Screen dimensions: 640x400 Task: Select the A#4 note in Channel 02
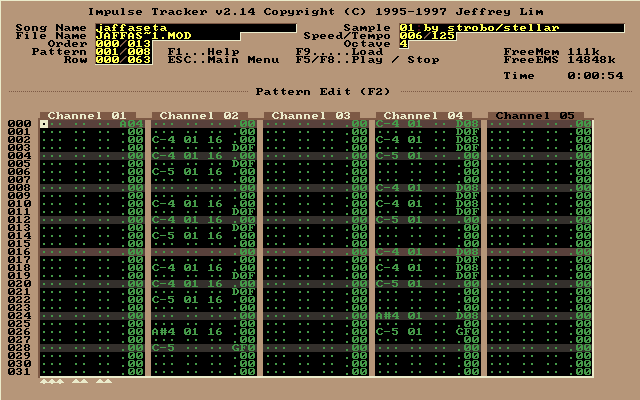[x=164, y=332]
